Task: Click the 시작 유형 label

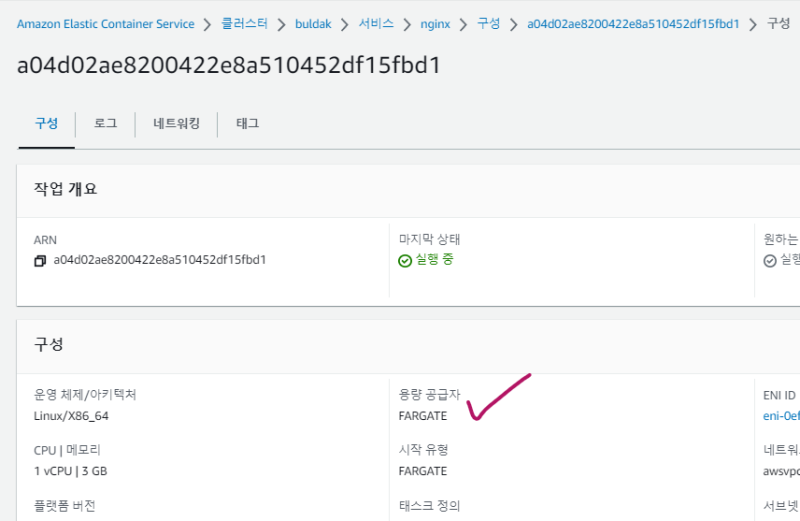Action: [423, 450]
